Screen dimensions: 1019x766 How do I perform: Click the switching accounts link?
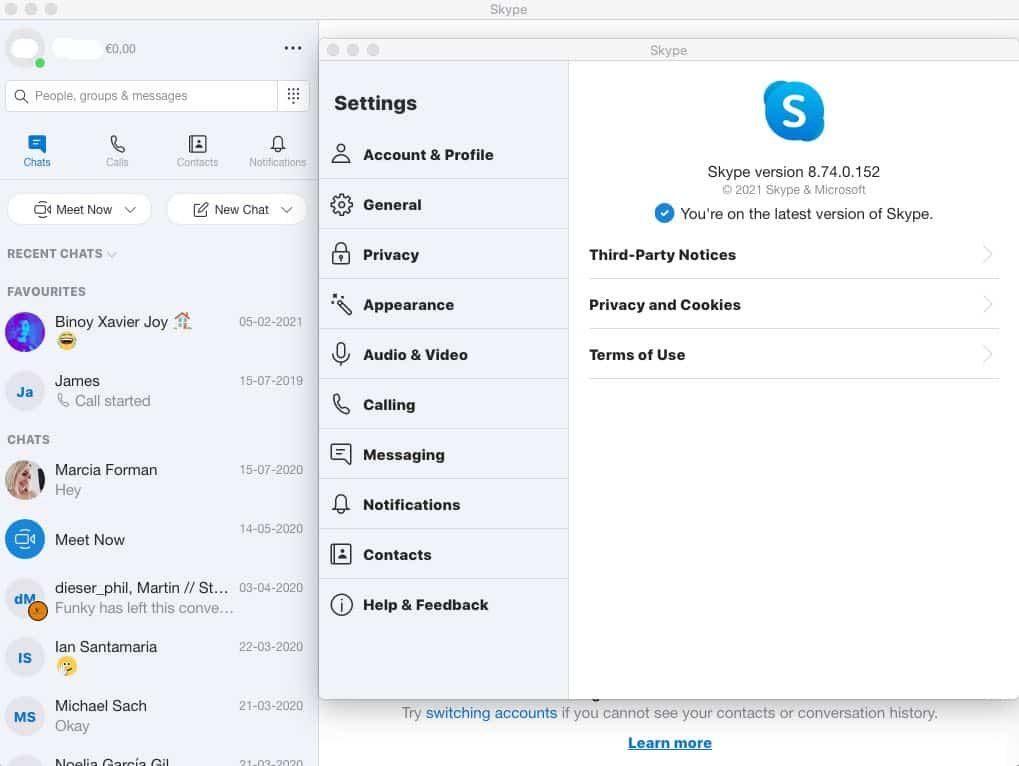491,713
